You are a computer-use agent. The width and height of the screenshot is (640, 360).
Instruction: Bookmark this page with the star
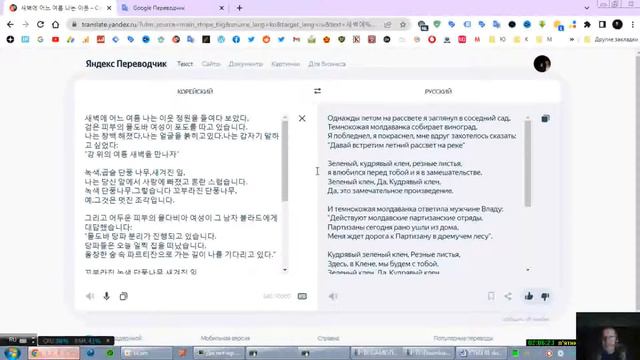(403, 24)
